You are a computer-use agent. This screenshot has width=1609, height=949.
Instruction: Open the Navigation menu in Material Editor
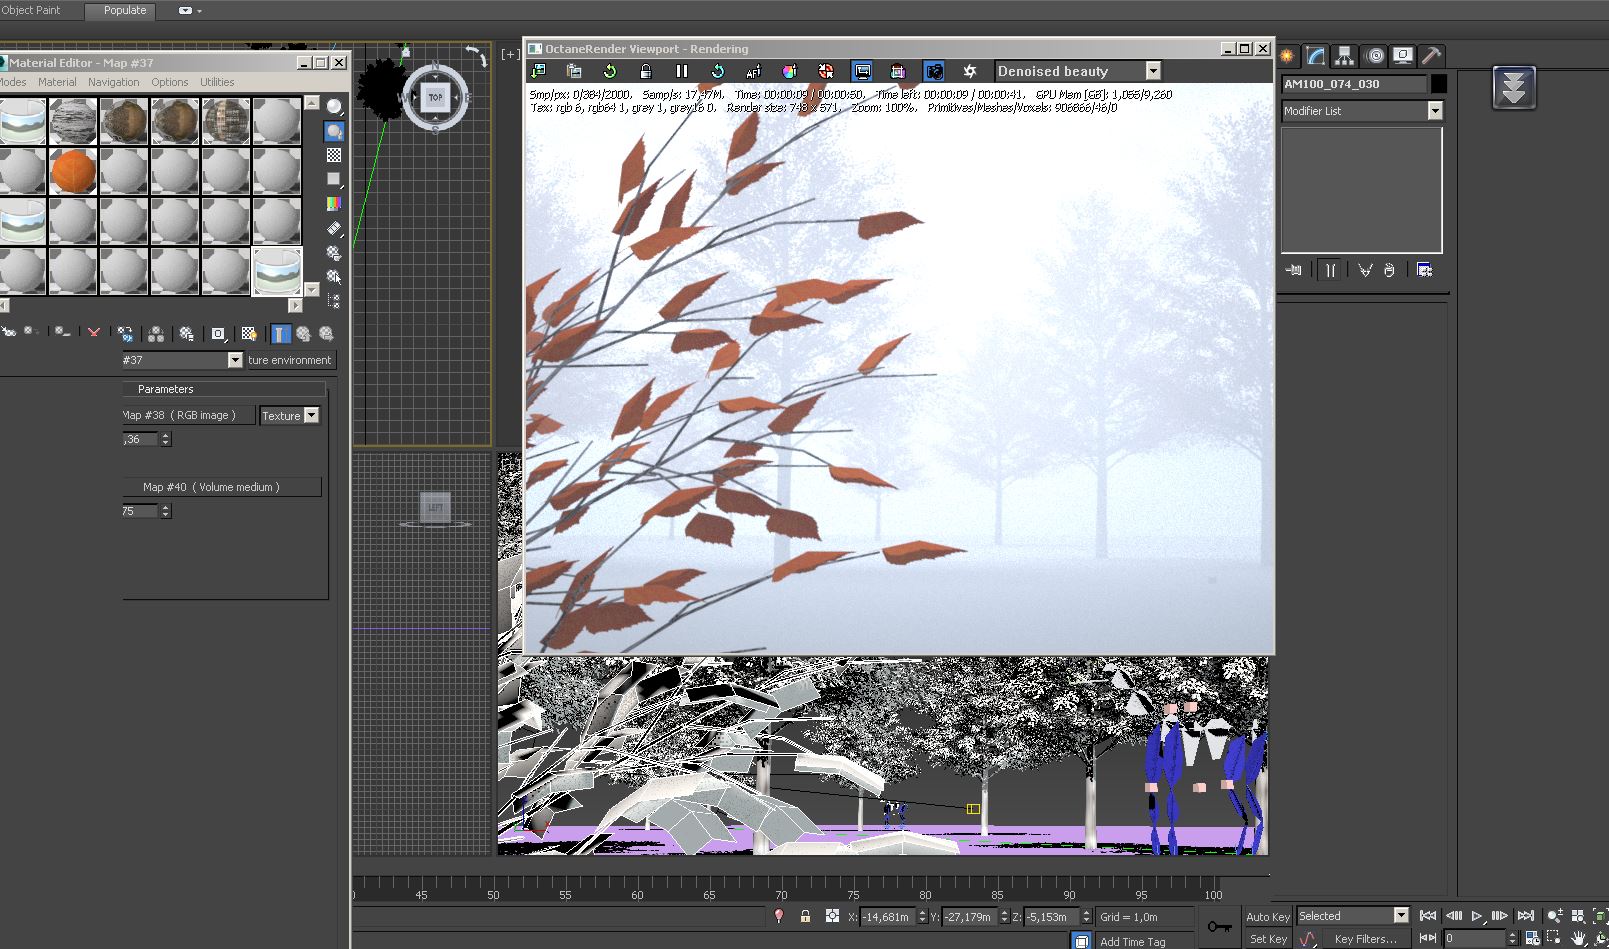[113, 82]
